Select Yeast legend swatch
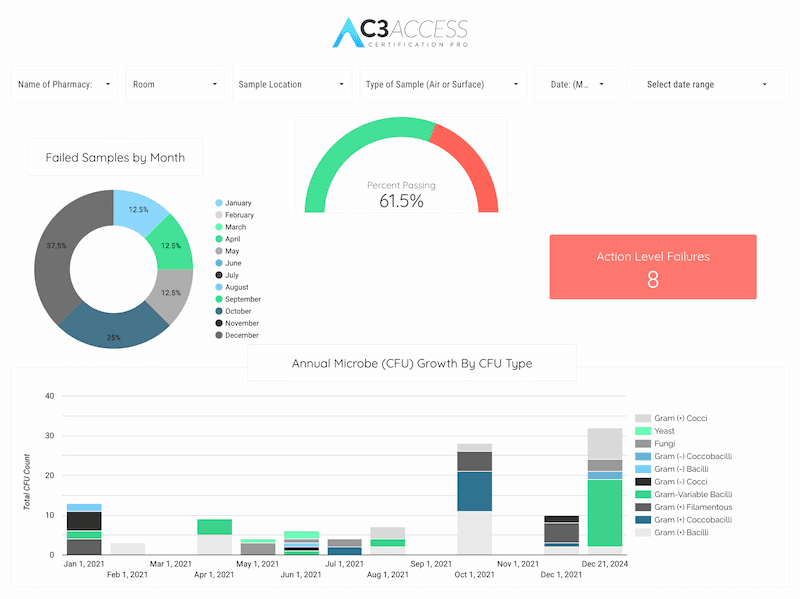Viewport: 800px width, 599px height. 643,431
